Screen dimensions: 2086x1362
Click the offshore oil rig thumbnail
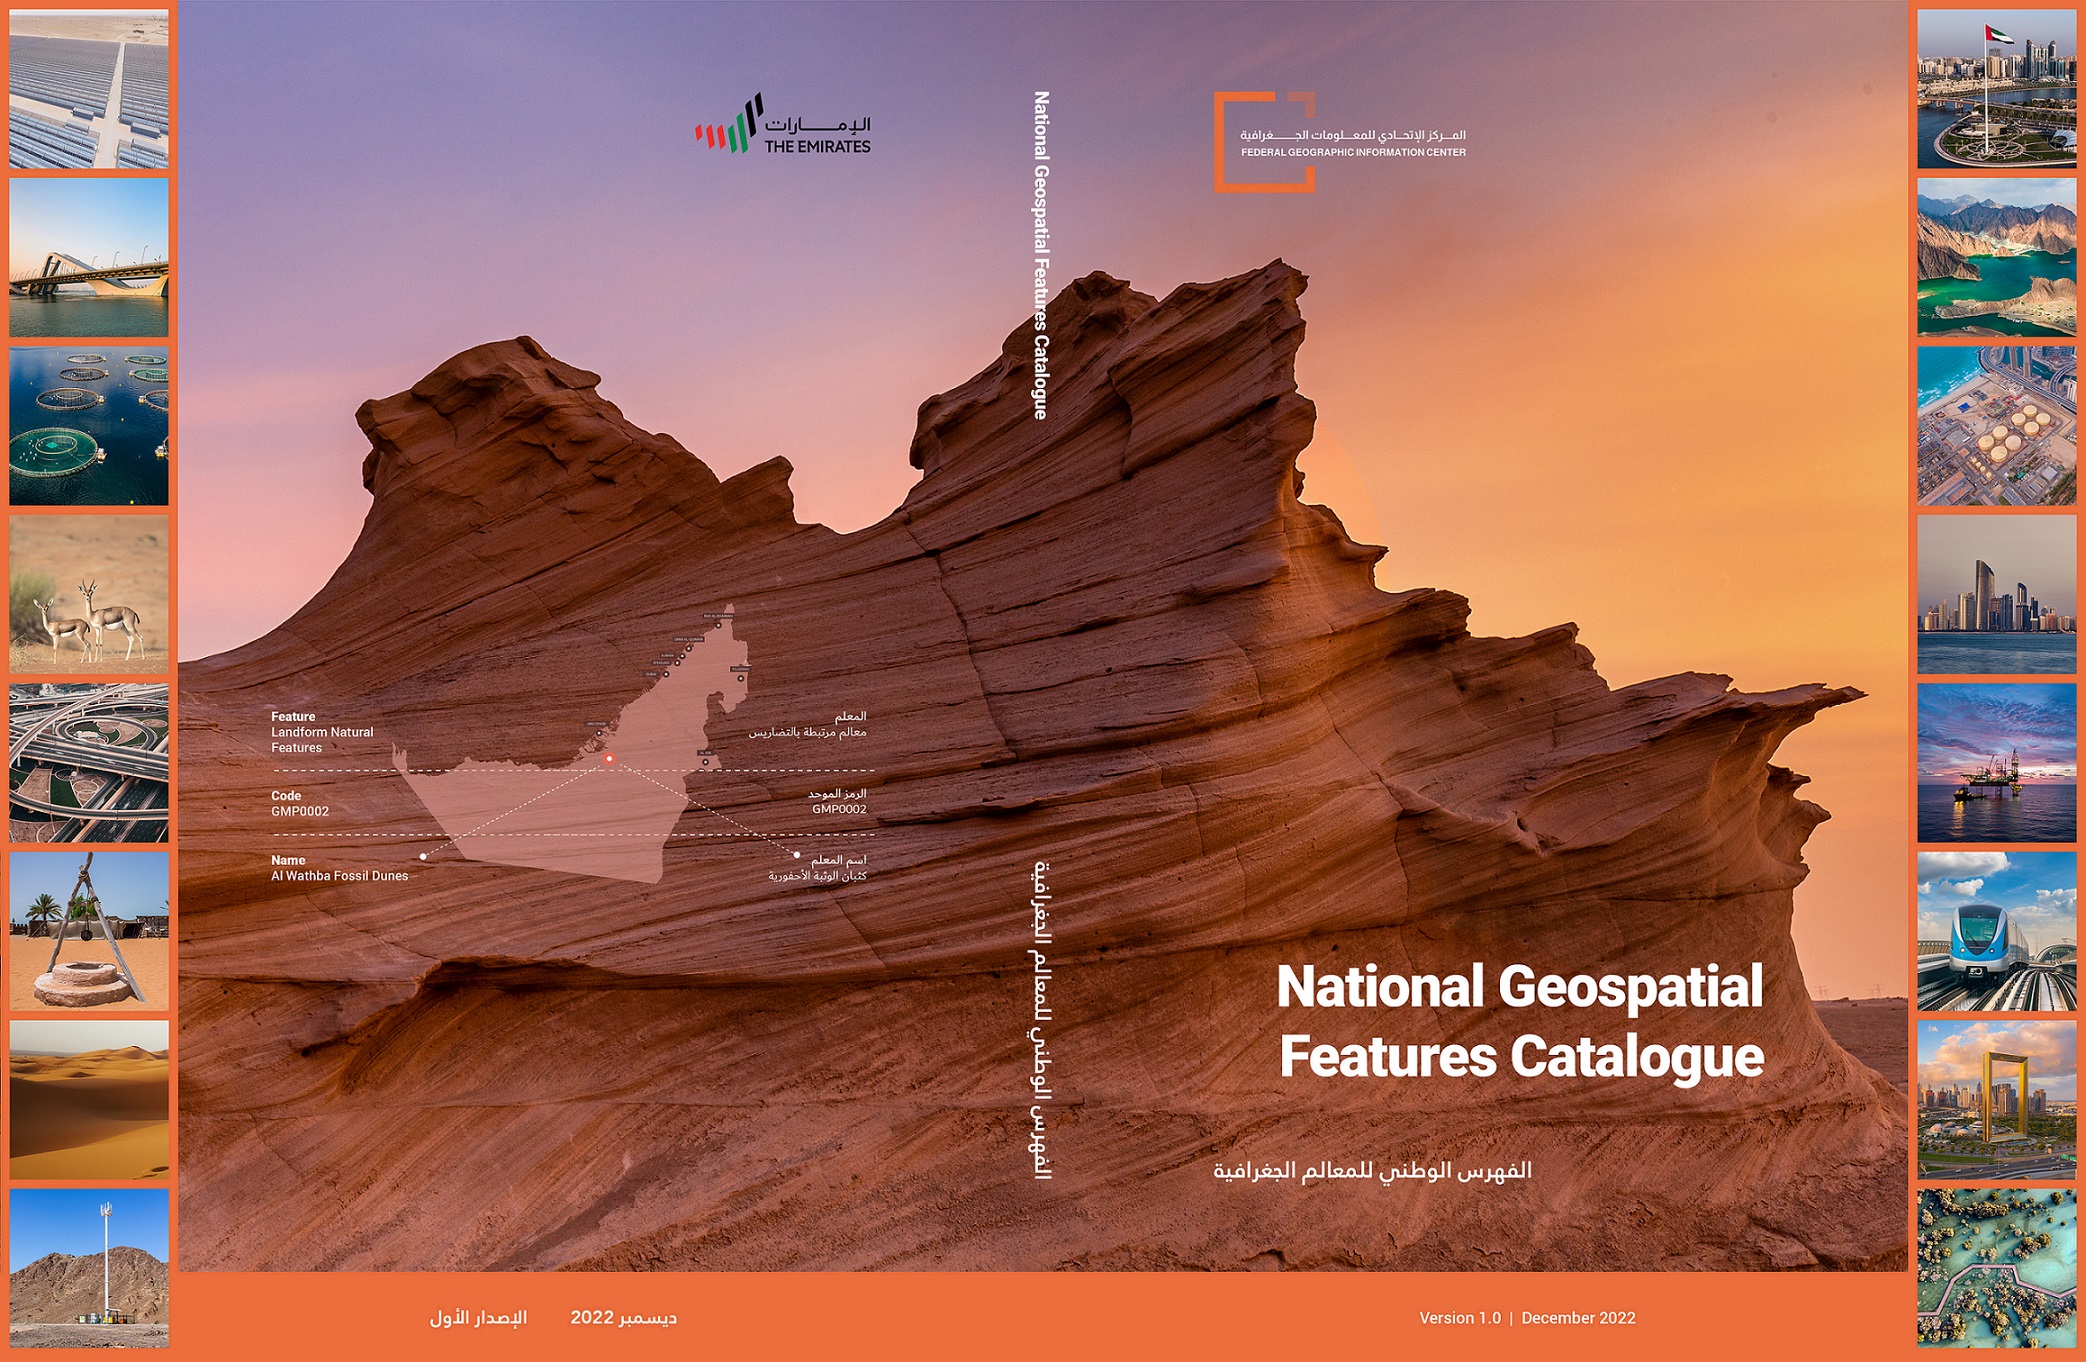click(1996, 762)
